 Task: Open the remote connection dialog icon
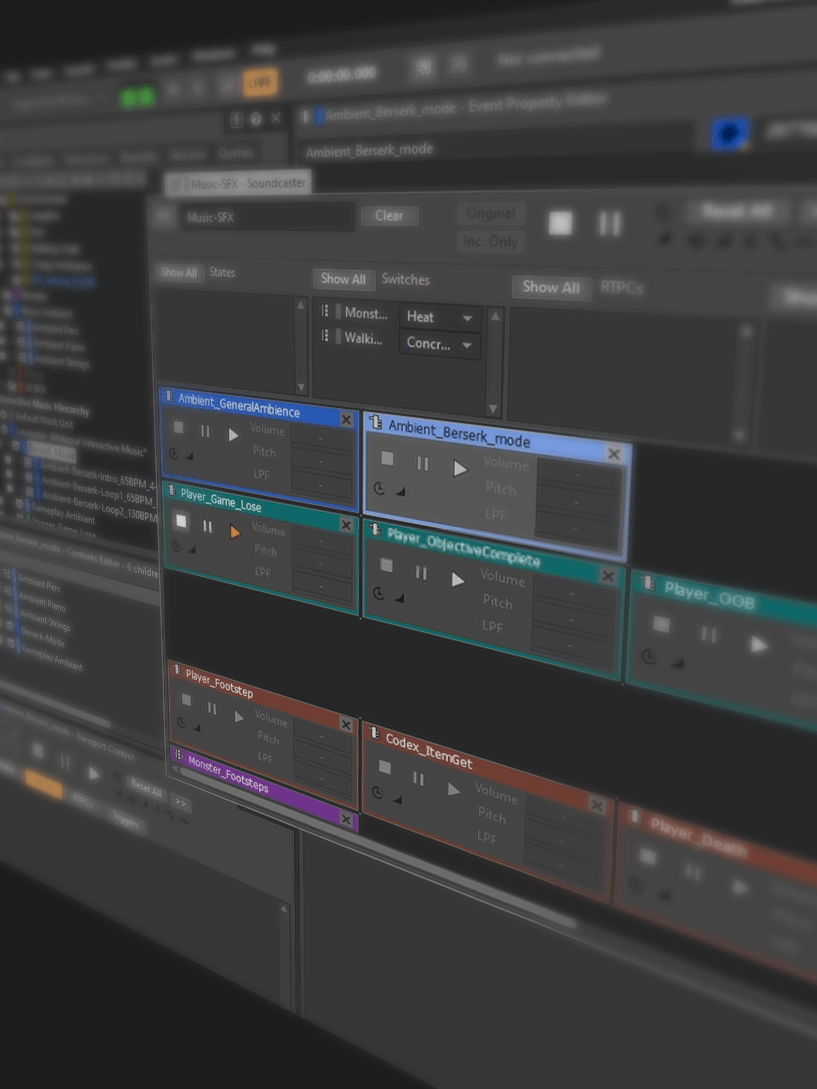coord(423,66)
